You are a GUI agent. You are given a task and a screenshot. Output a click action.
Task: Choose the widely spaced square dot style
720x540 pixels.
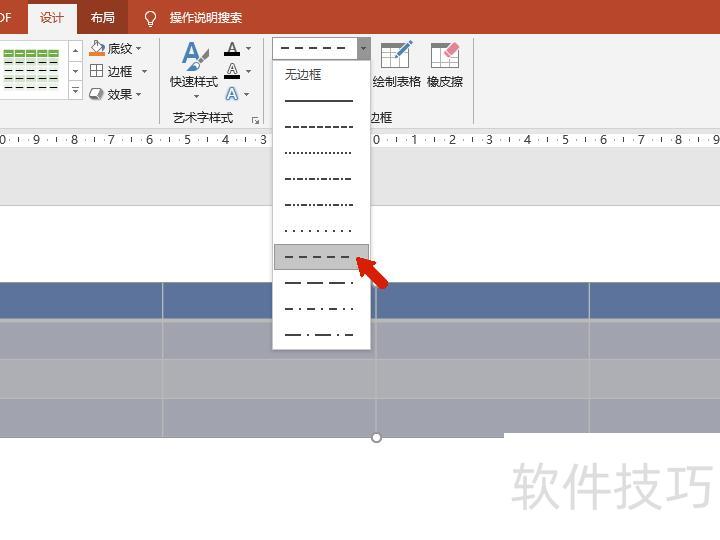(321, 231)
